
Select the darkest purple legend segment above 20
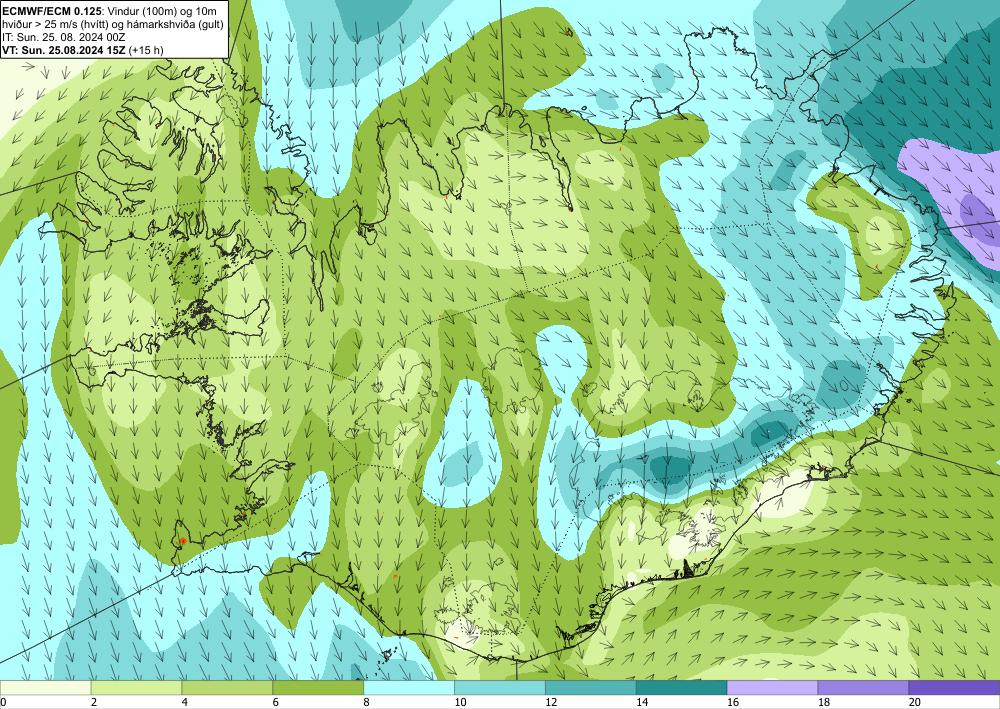(x=954, y=687)
